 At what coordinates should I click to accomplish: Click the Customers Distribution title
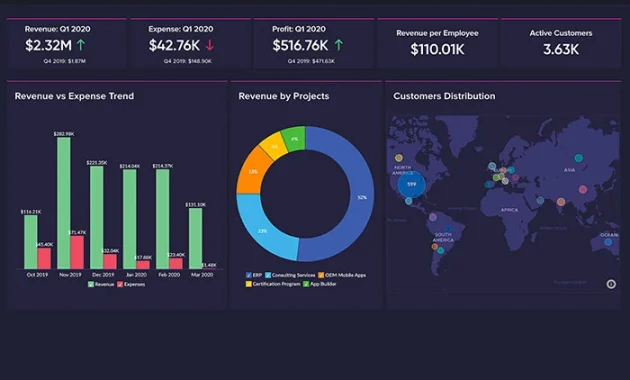click(444, 96)
